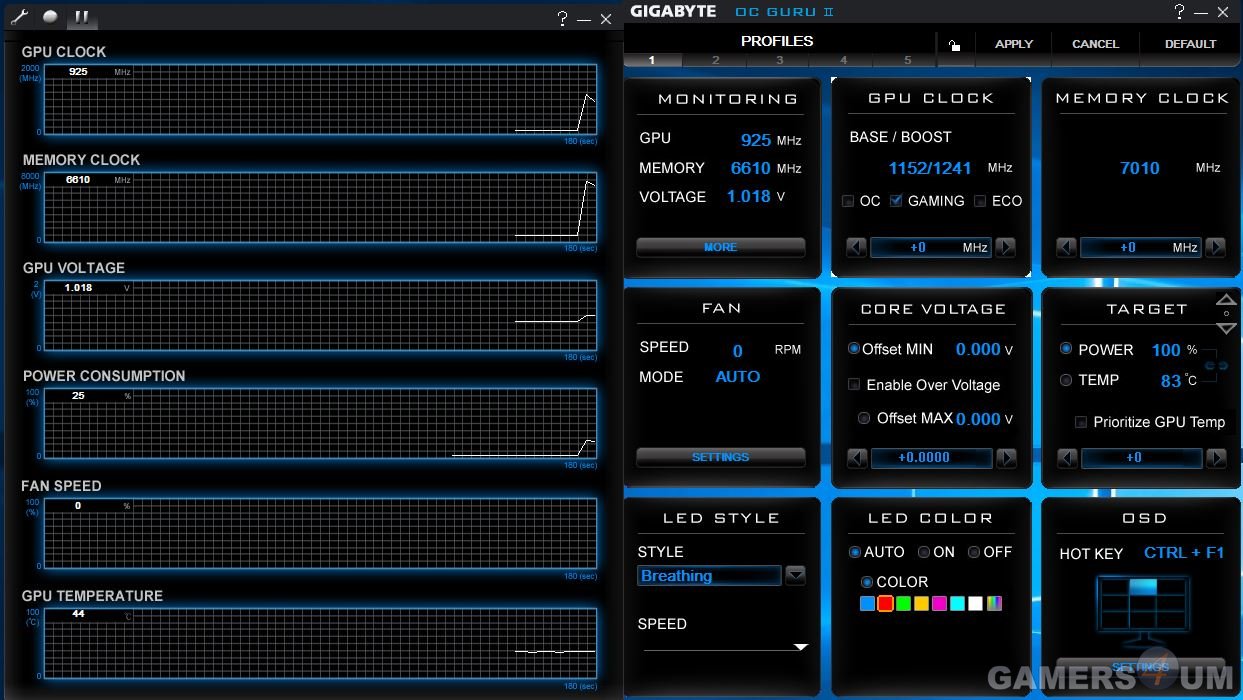Click the fan mode AUTO value
The height and width of the screenshot is (700, 1243).
coord(738,377)
